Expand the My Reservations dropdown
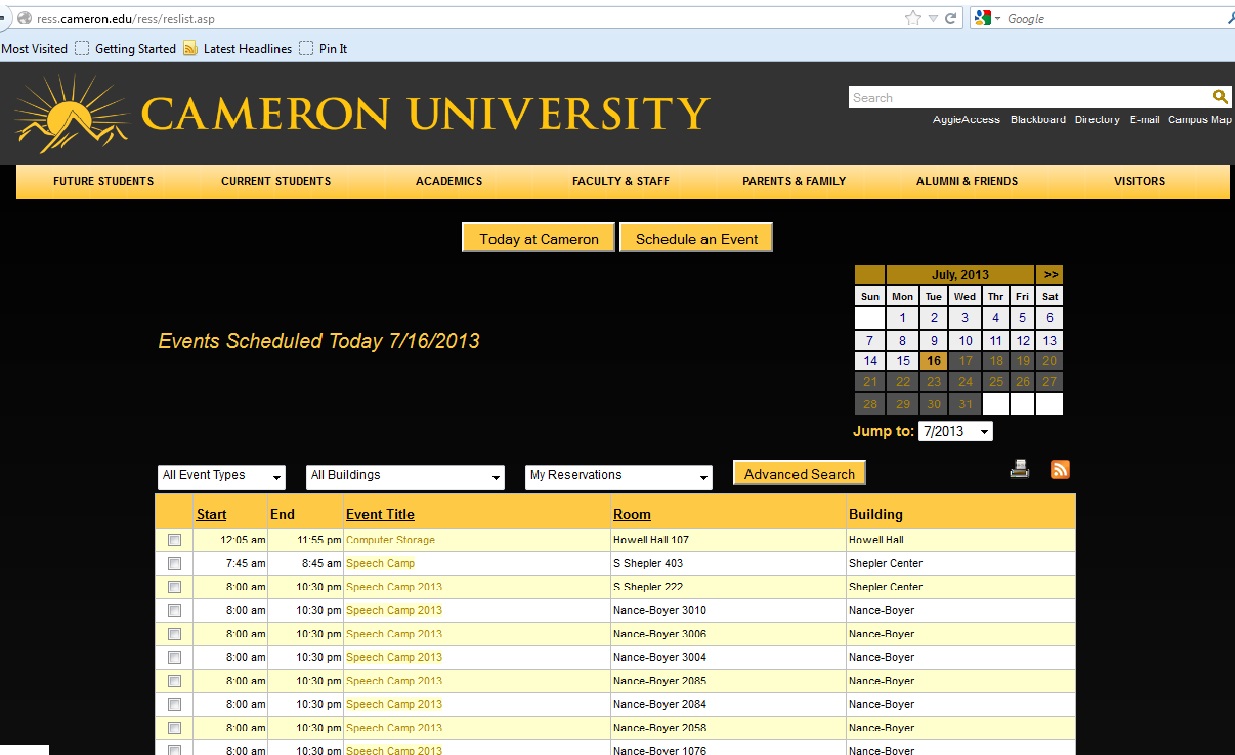This screenshot has width=1235, height=755. tap(619, 477)
